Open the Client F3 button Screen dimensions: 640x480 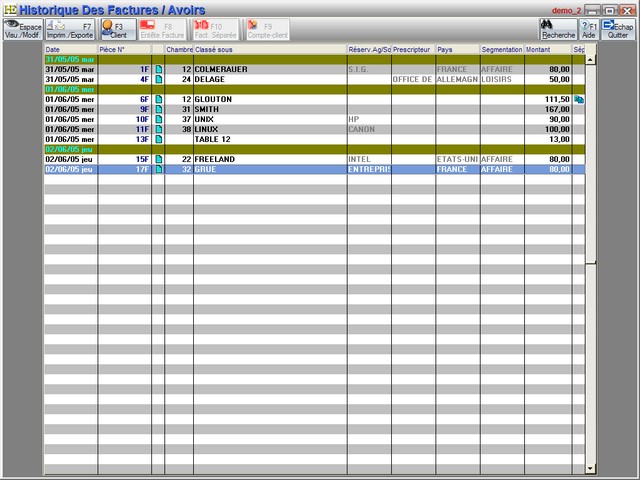pos(118,30)
